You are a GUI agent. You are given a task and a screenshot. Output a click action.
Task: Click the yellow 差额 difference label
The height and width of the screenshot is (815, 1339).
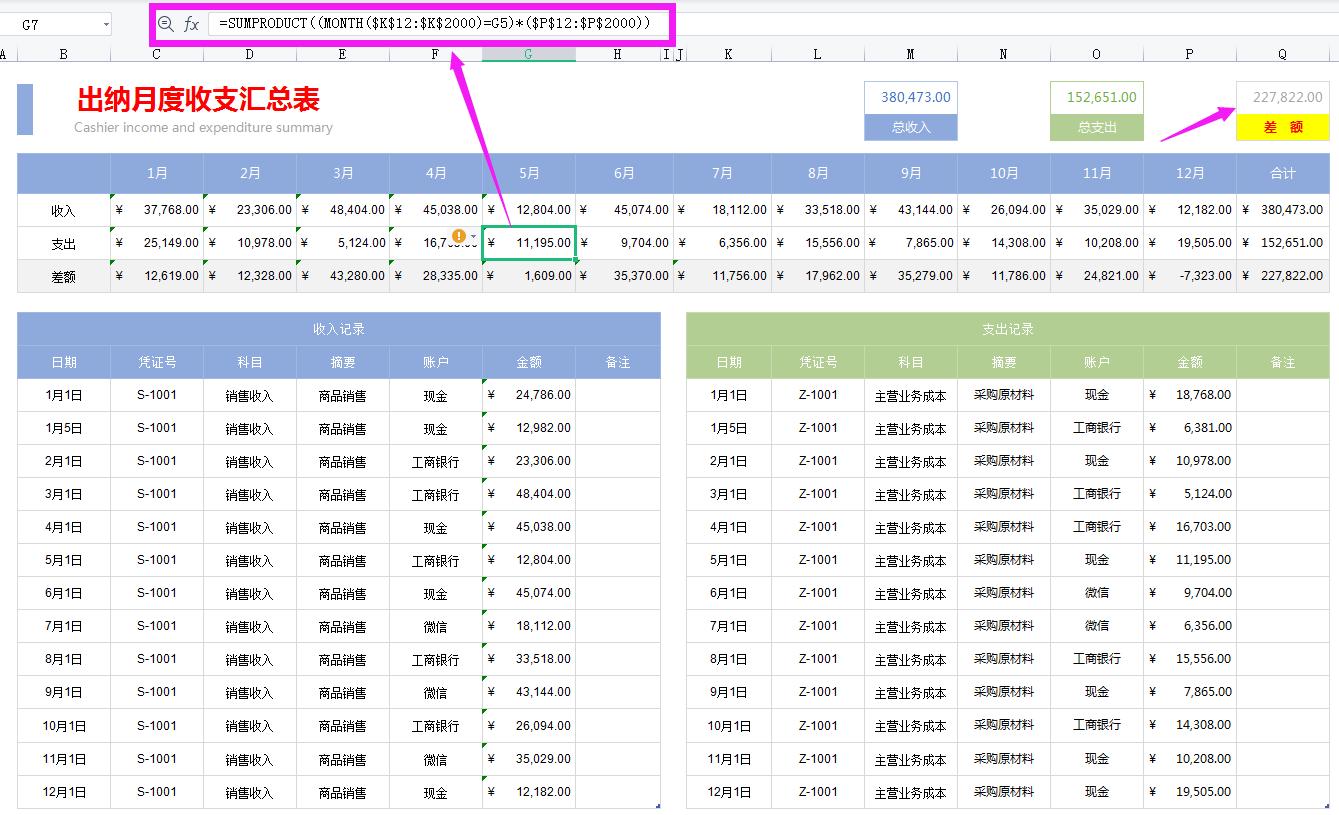click(x=1283, y=127)
